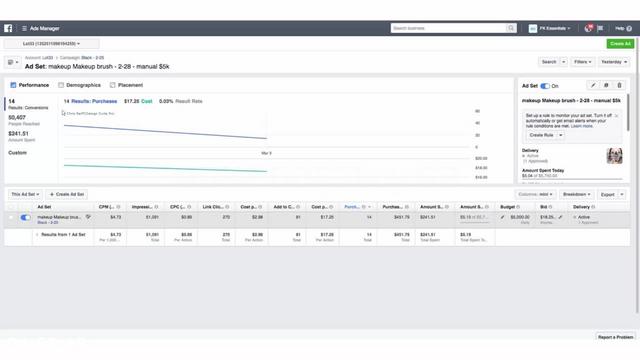640x360 pixels.
Task: Tick the select-all checkbox in table header
Action: pyautogui.click(x=11, y=207)
